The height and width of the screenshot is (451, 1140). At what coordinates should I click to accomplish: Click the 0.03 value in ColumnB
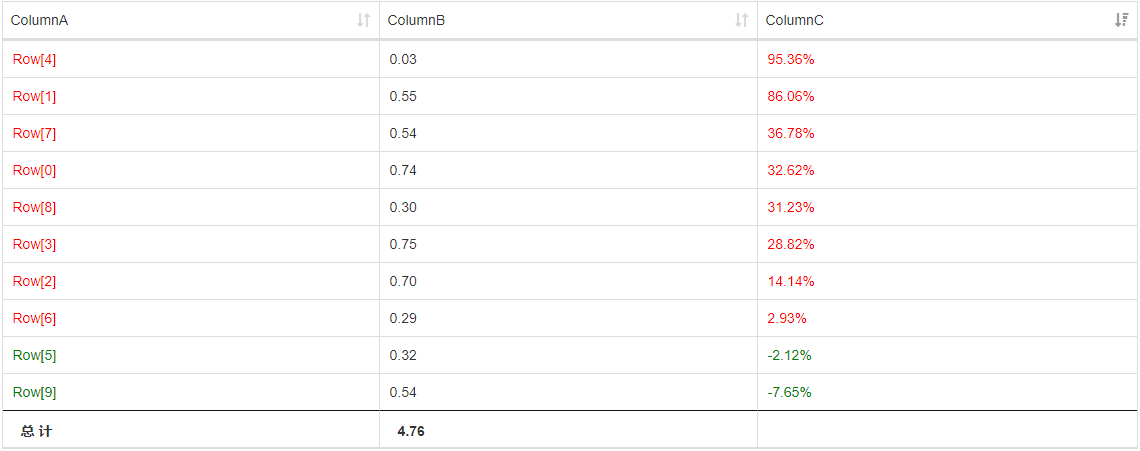pyautogui.click(x=403, y=60)
